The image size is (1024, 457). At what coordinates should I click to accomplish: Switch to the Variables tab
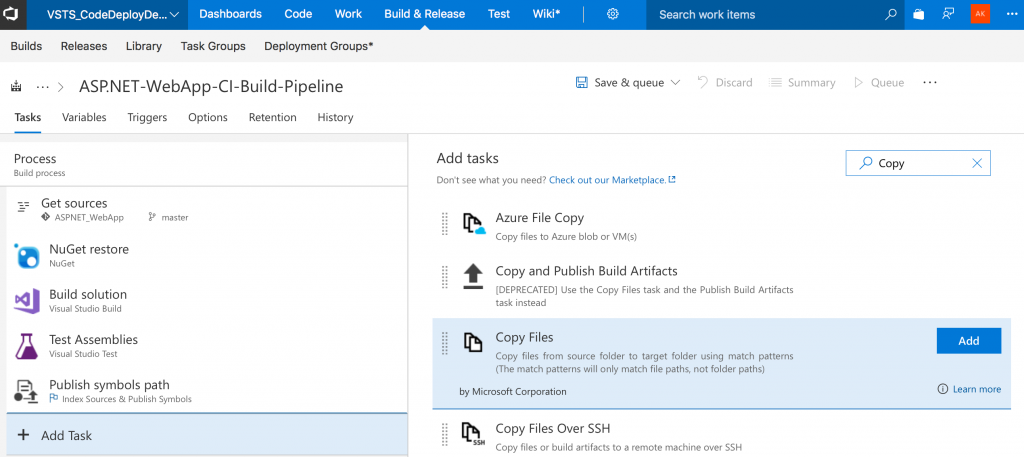tap(84, 118)
